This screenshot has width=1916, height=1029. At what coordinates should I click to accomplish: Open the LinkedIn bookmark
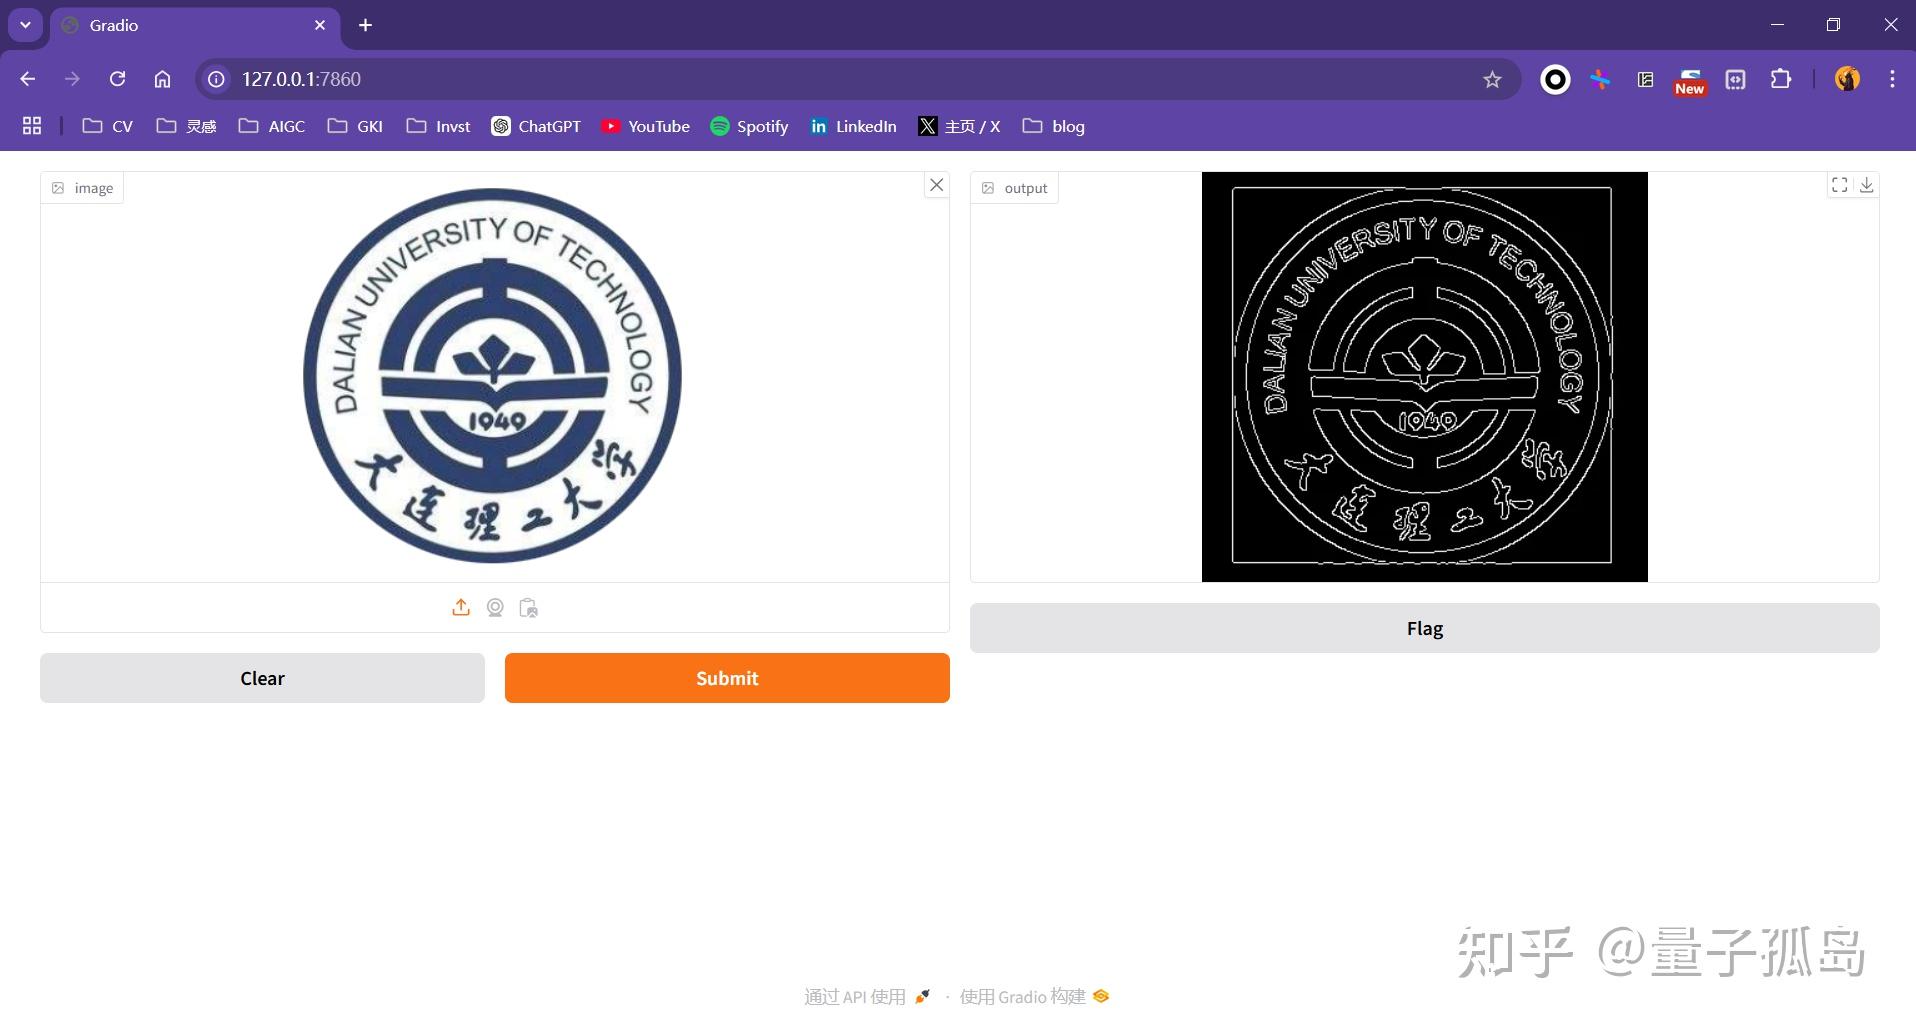pos(853,126)
